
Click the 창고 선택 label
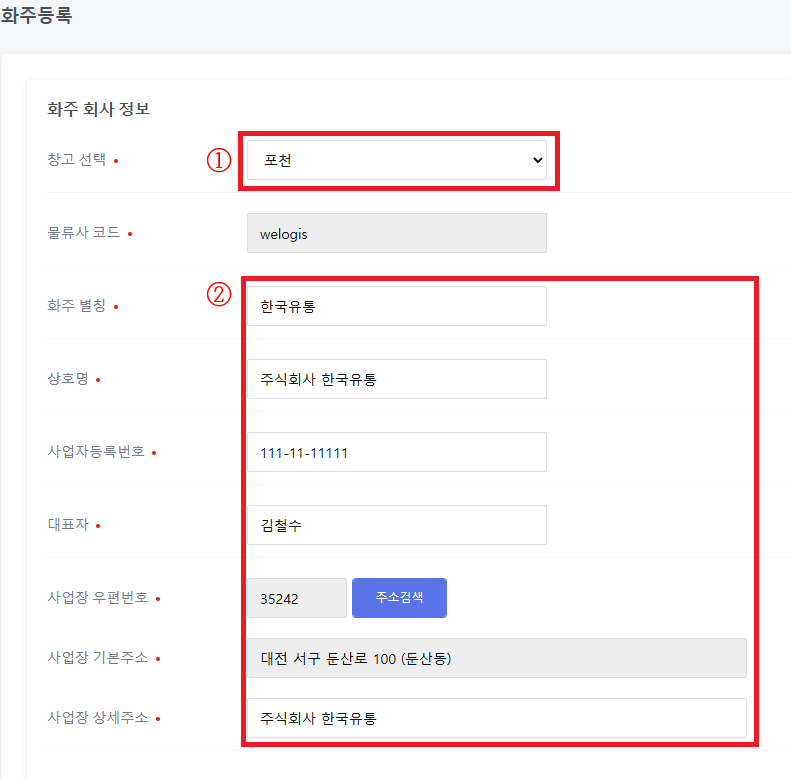pyautogui.click(x=77, y=160)
